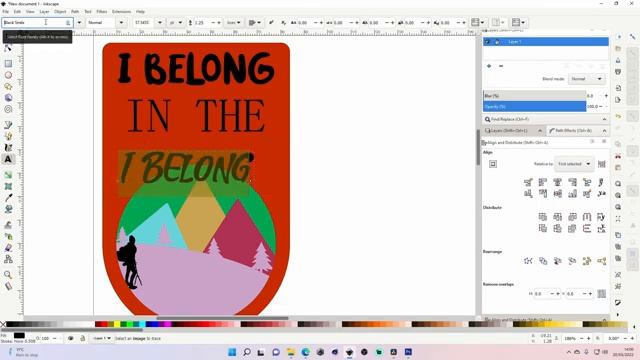Open Windows Start button in taskbar

pyautogui.click(x=232, y=352)
